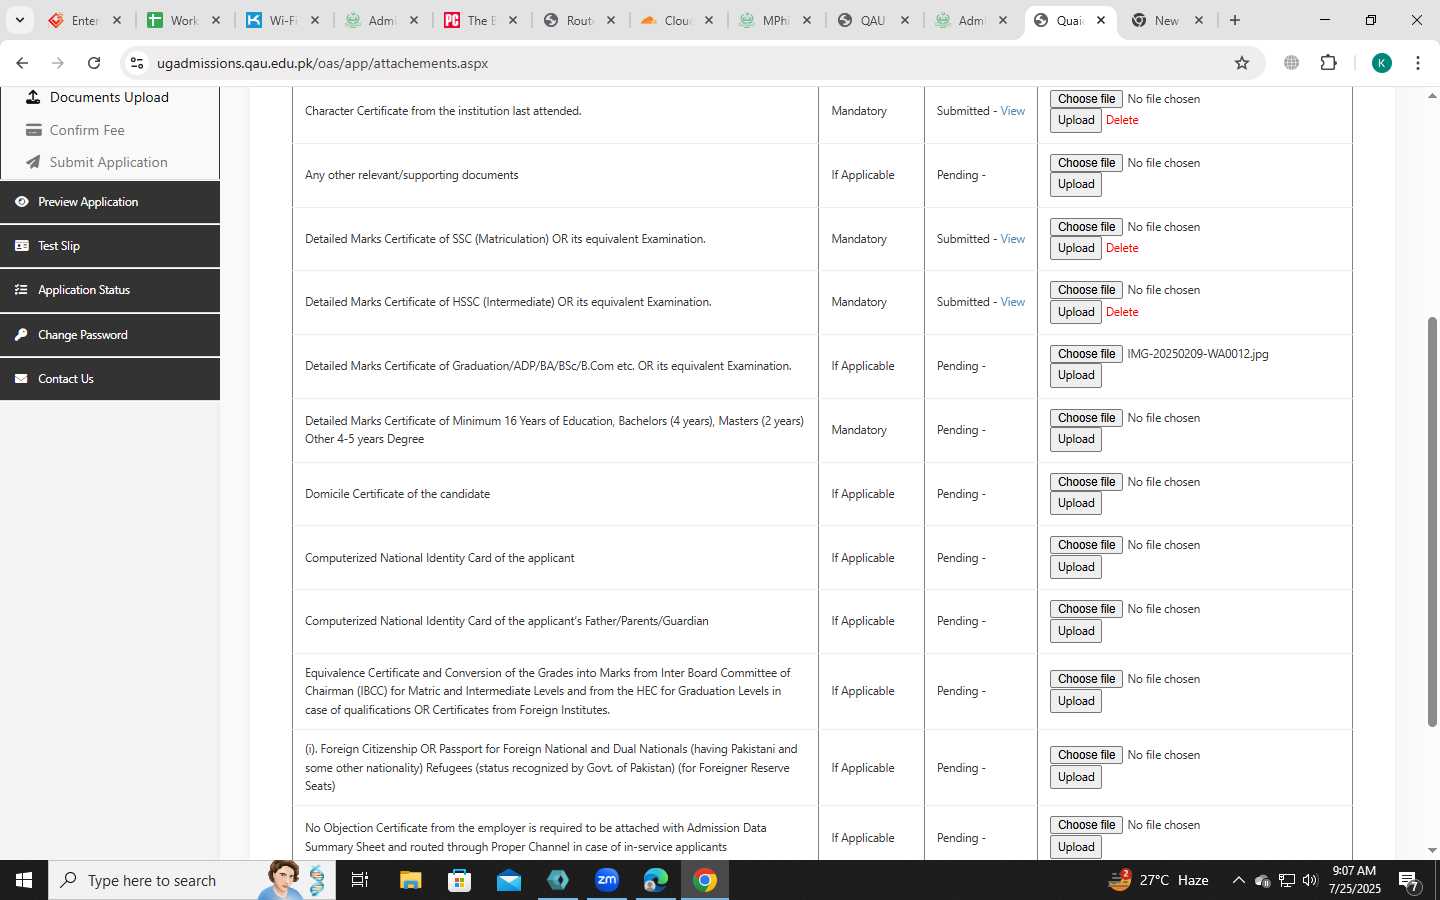Choose file for No Objection Certificate

(x=1086, y=825)
